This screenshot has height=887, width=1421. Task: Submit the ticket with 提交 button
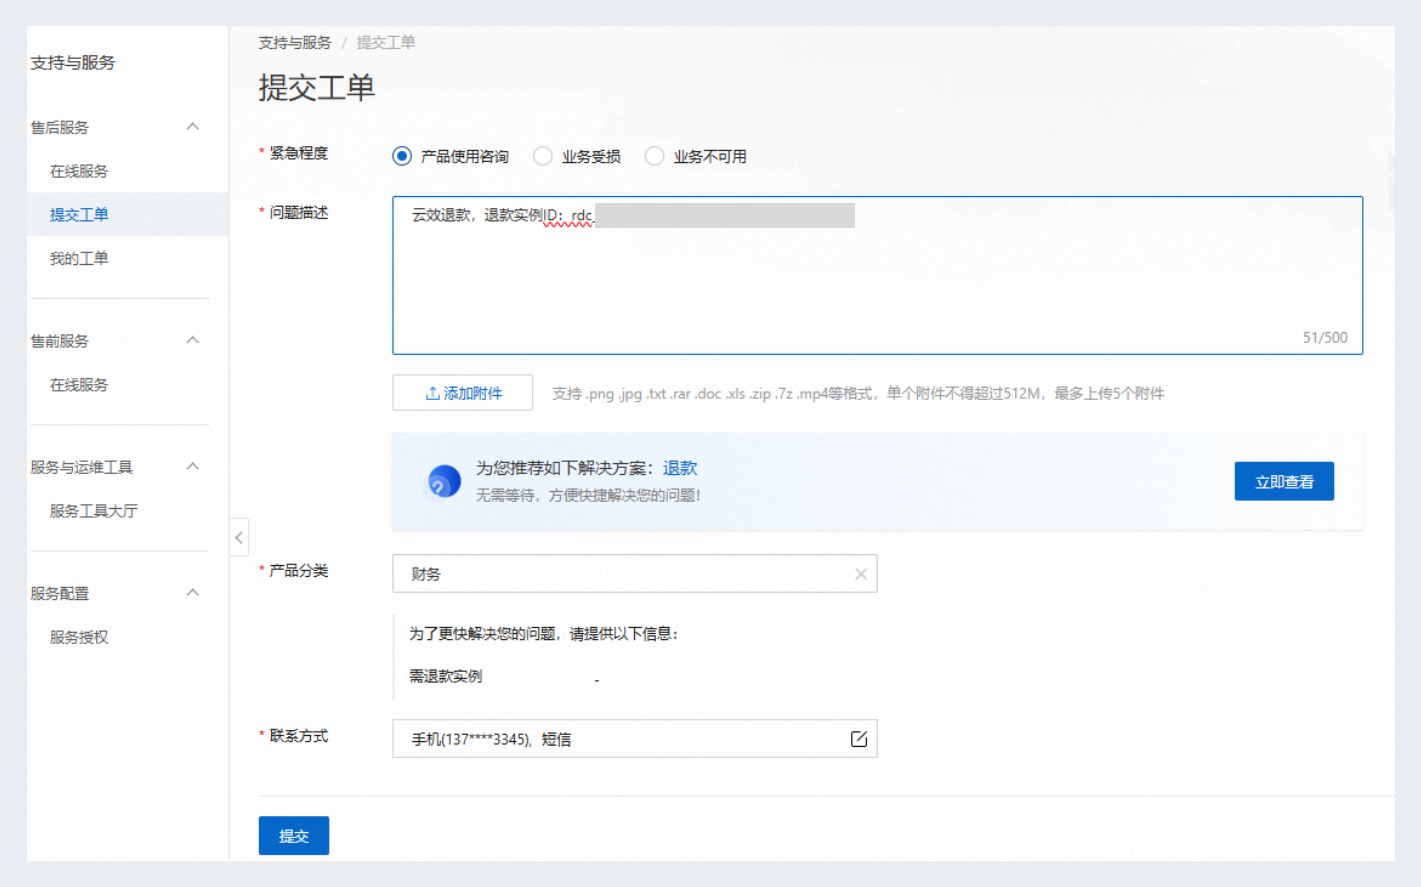click(x=294, y=836)
